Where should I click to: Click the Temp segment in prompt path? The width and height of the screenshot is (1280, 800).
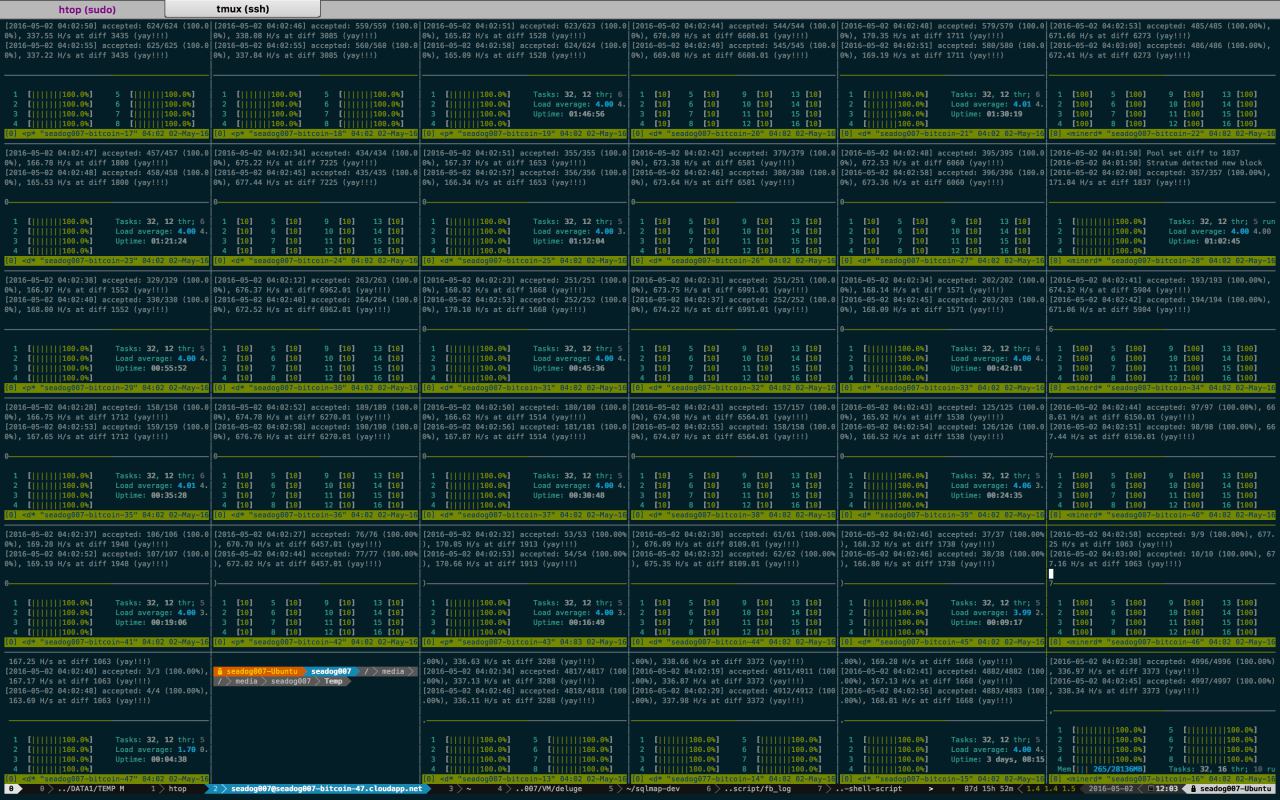333,681
